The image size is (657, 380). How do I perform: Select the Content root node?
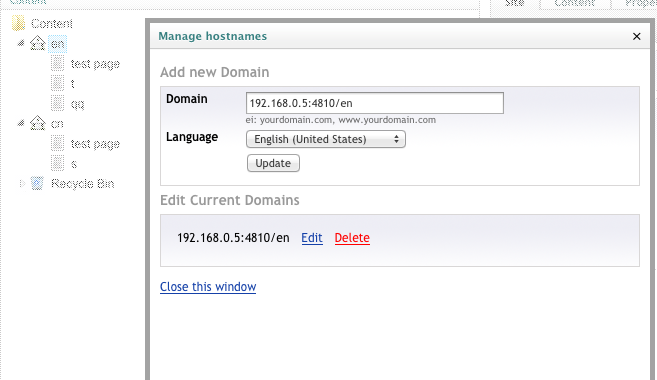(52, 23)
